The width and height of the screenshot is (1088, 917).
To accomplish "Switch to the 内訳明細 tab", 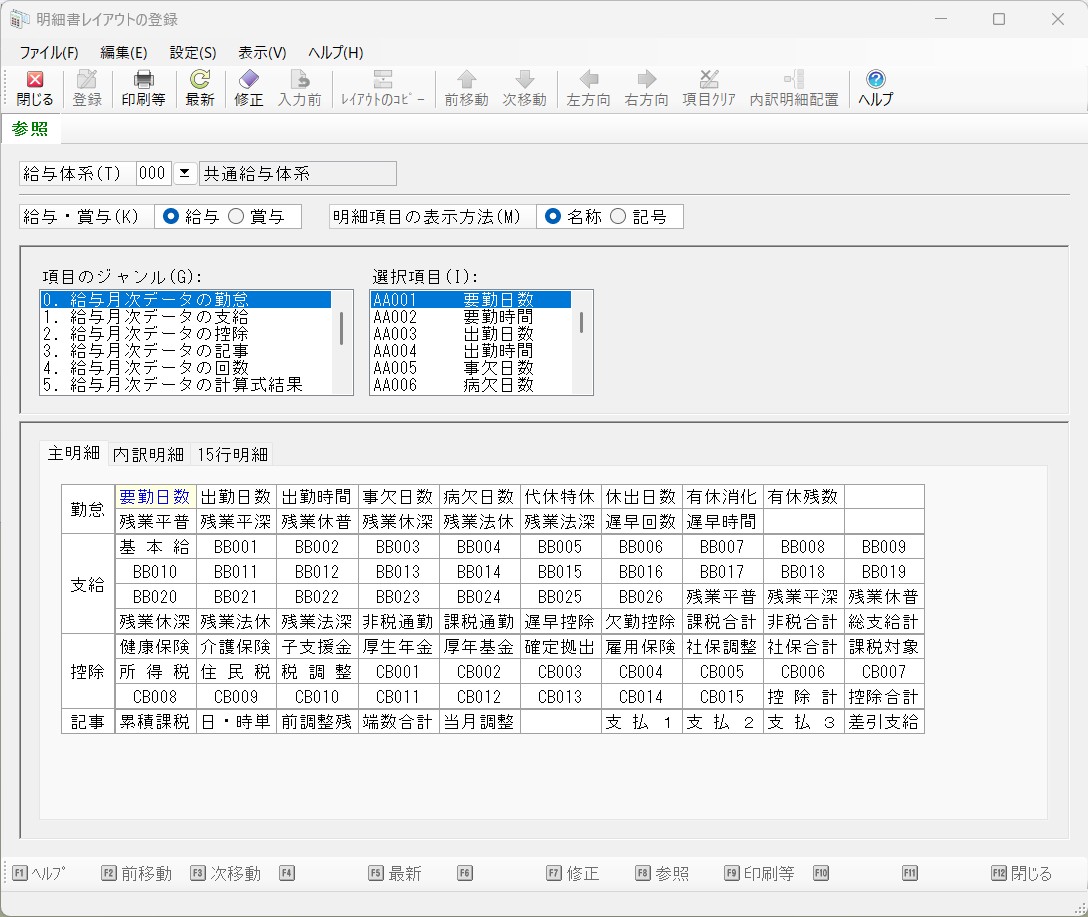I will coord(148,454).
